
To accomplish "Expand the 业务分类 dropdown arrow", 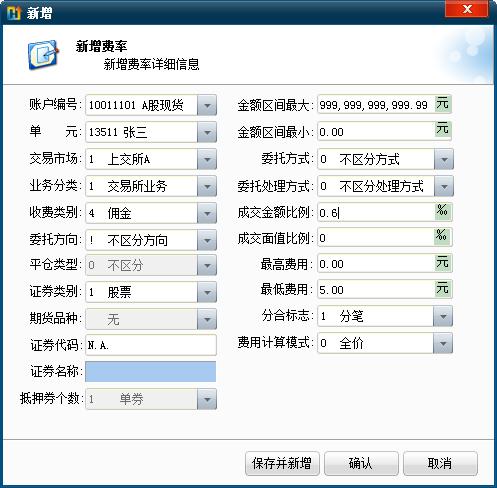I will [x=207, y=186].
